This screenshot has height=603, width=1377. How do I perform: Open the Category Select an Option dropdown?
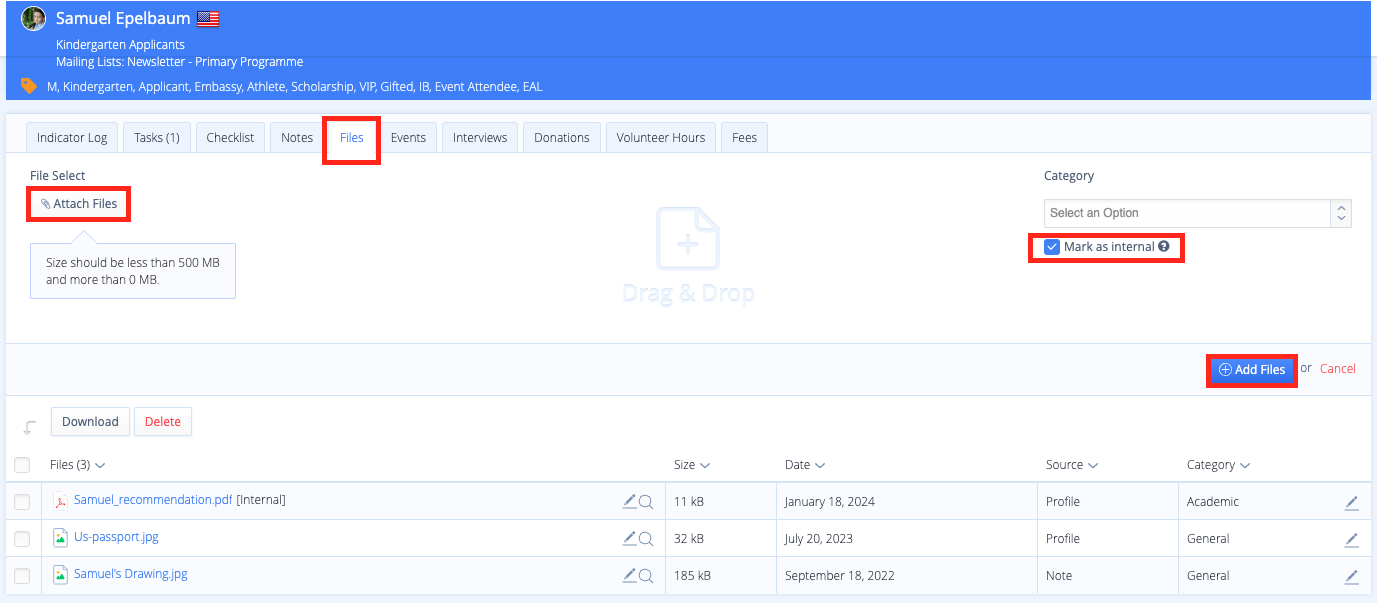[x=1197, y=213]
